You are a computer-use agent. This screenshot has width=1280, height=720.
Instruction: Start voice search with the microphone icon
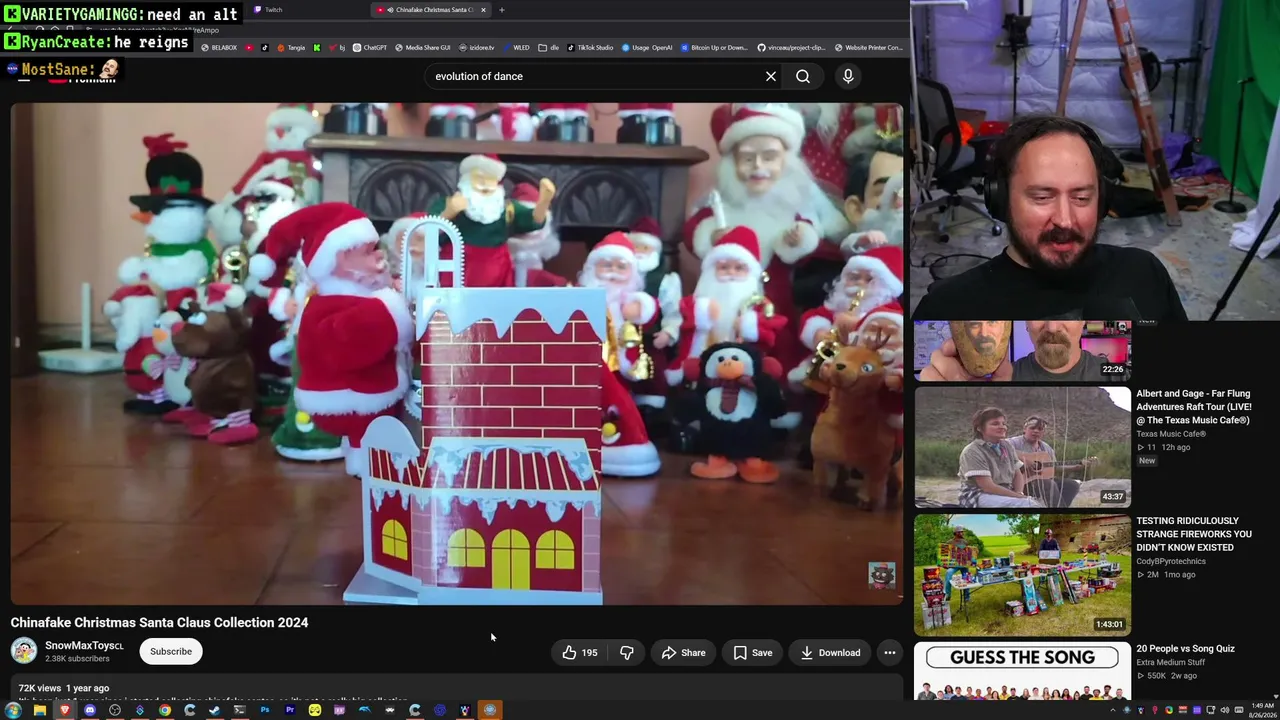click(848, 76)
